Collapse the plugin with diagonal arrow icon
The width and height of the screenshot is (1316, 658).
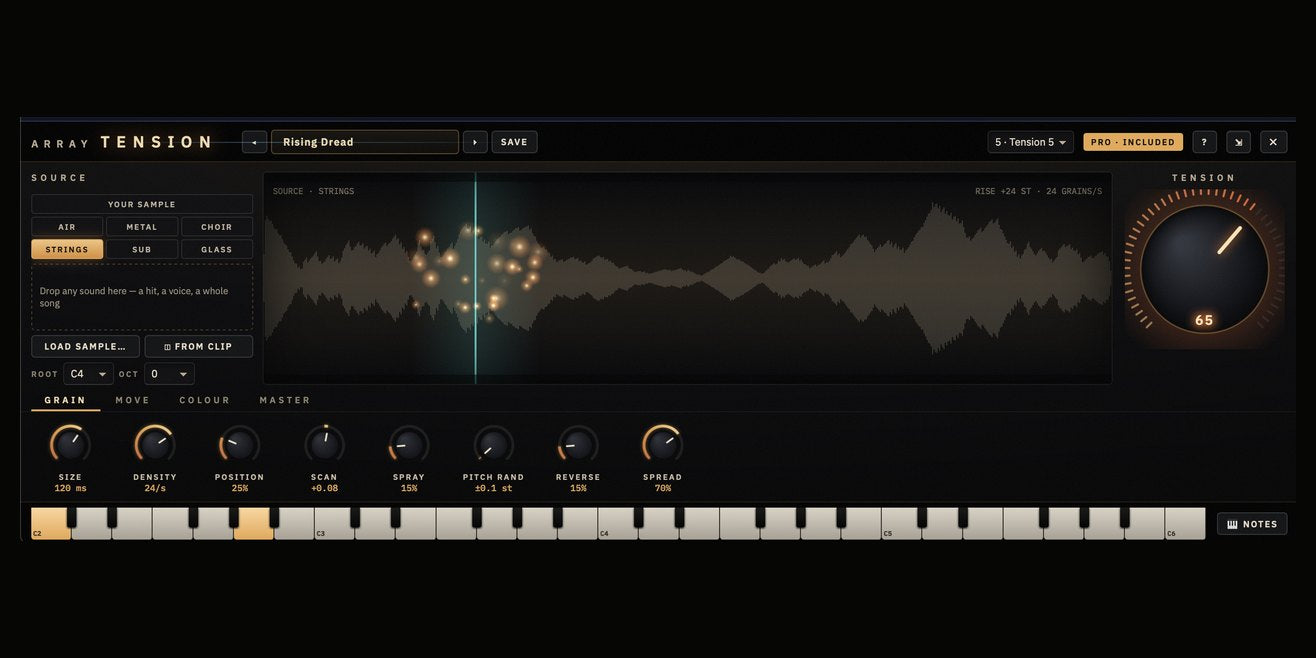point(1238,142)
